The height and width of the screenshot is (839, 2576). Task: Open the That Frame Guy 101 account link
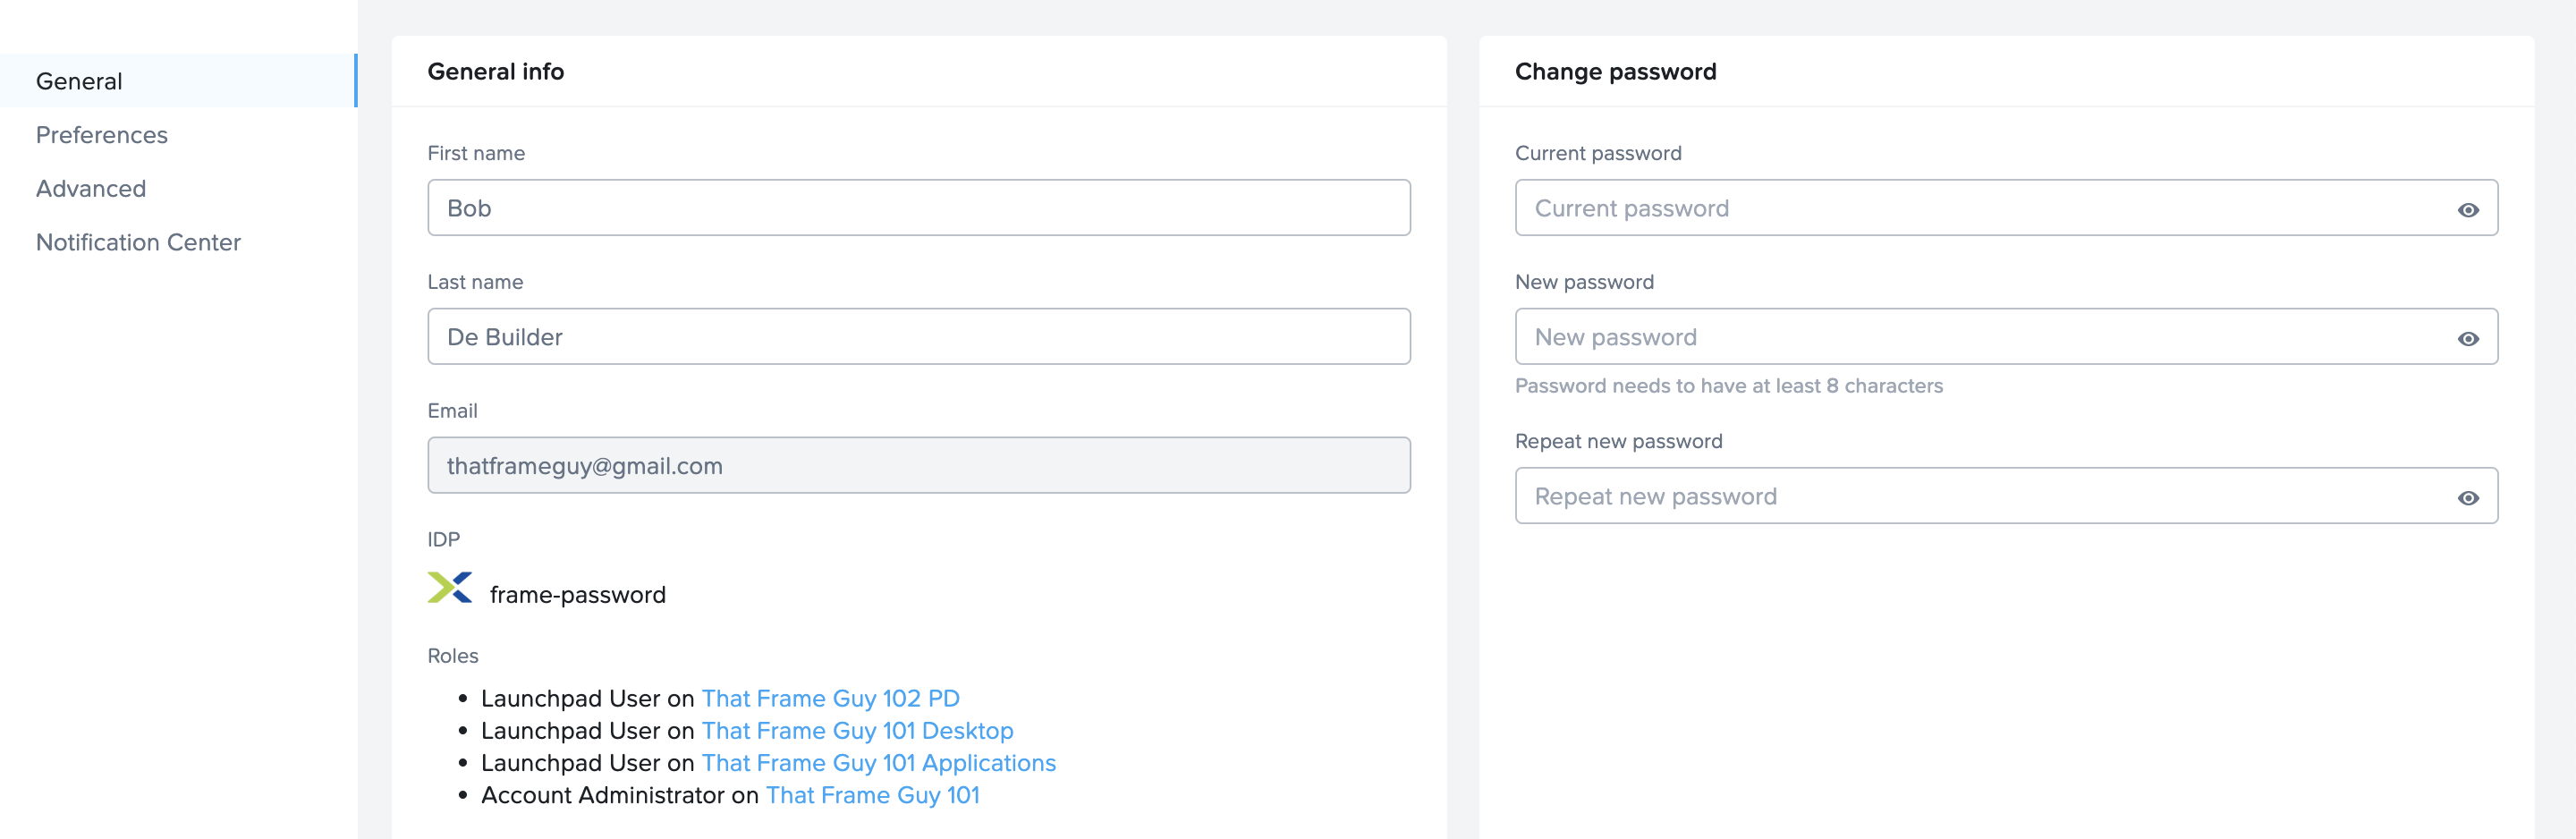click(872, 796)
